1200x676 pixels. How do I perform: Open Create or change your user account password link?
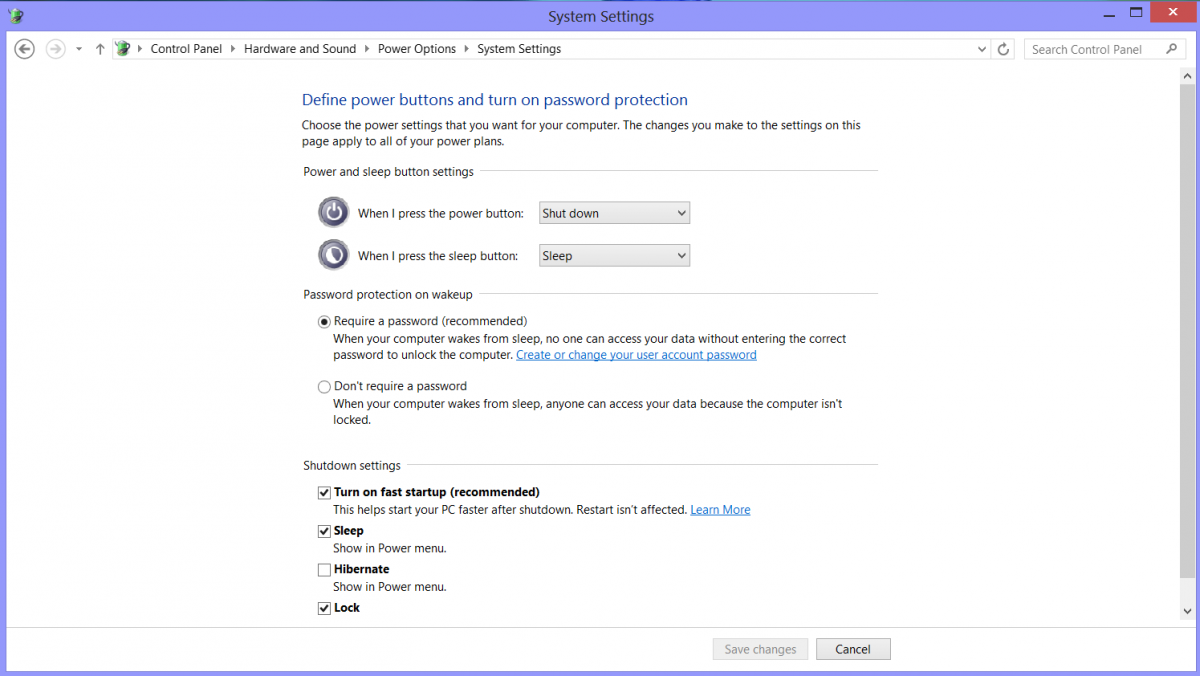[x=636, y=355]
